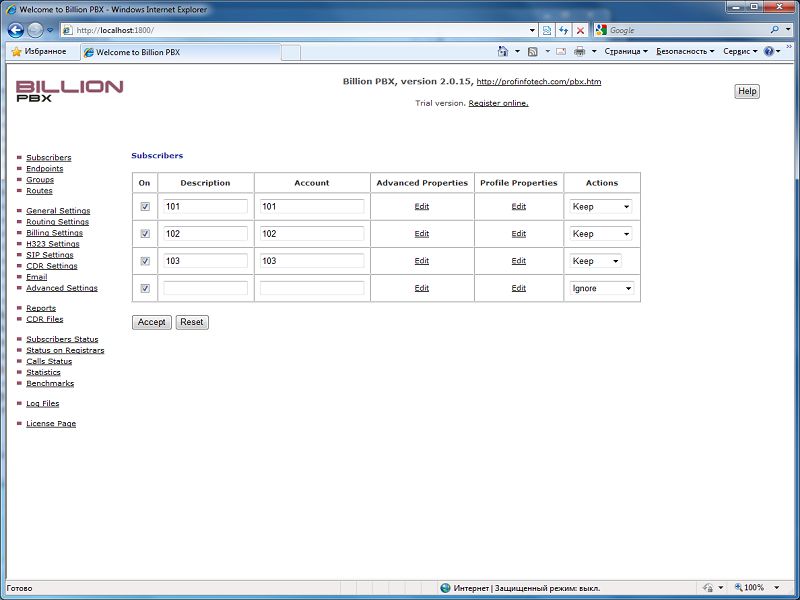
Task: Click the Favorites star icon
Action: point(16,52)
